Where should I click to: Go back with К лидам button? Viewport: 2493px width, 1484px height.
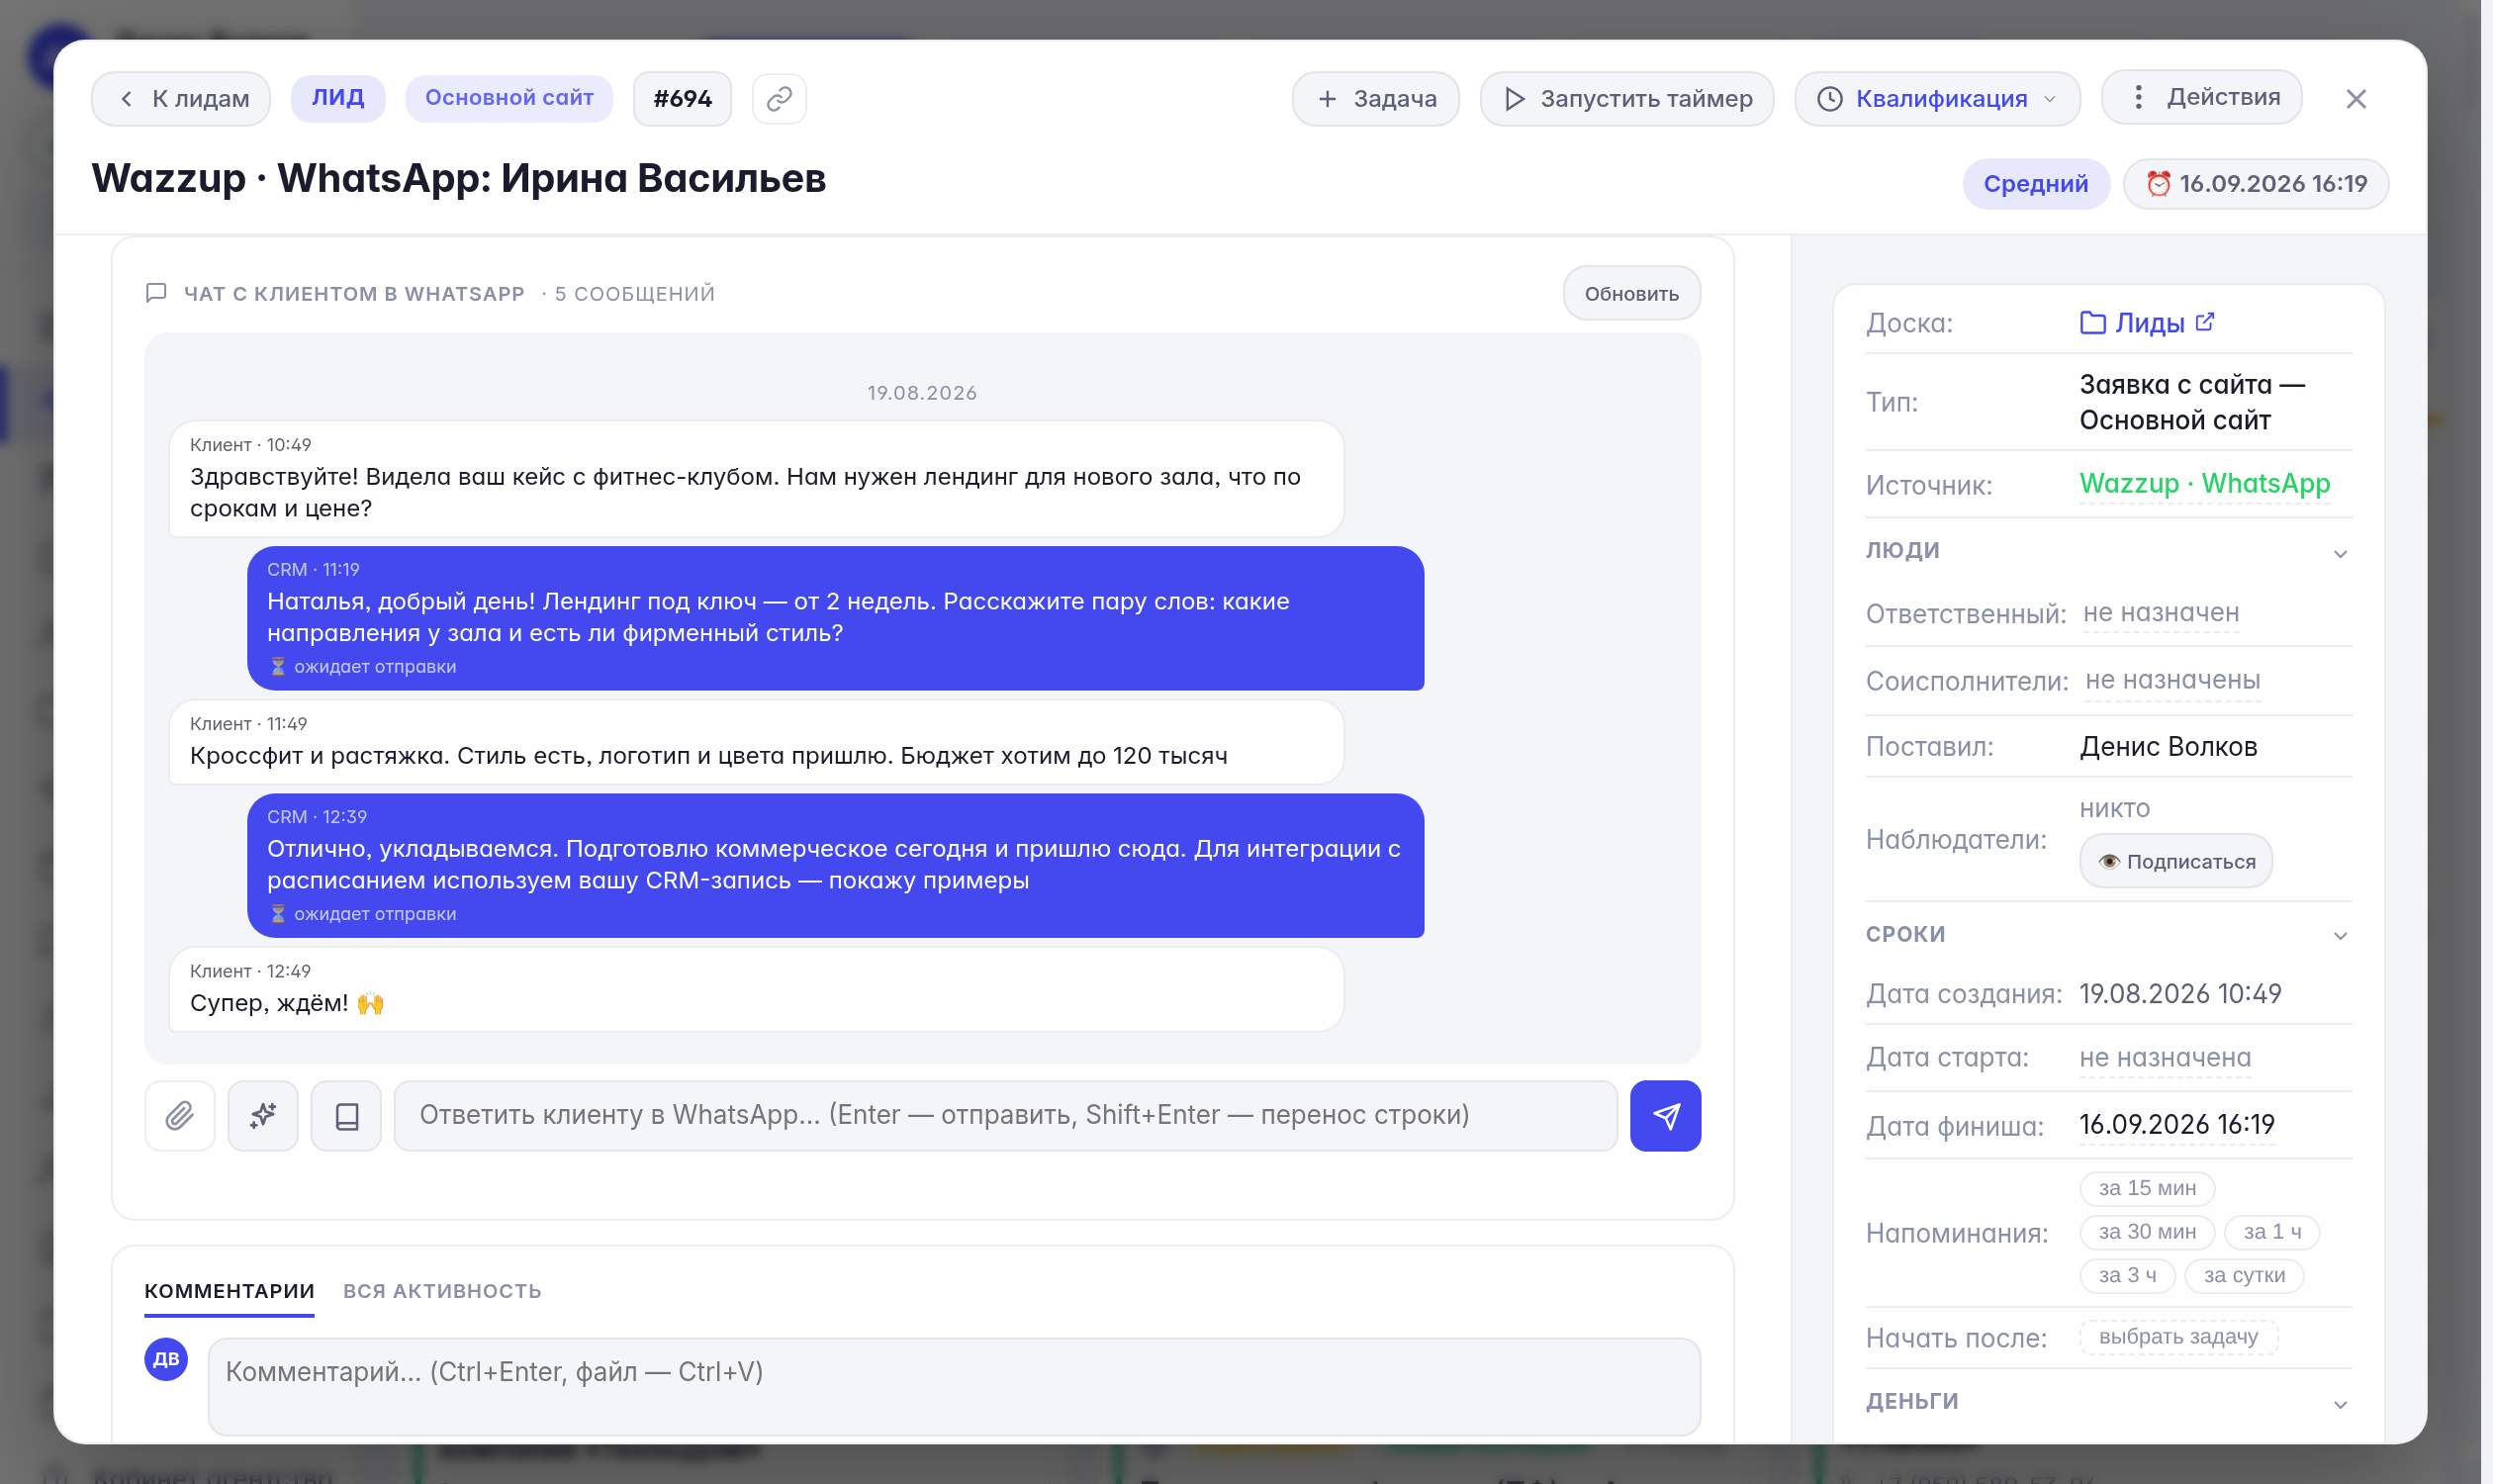tap(181, 98)
